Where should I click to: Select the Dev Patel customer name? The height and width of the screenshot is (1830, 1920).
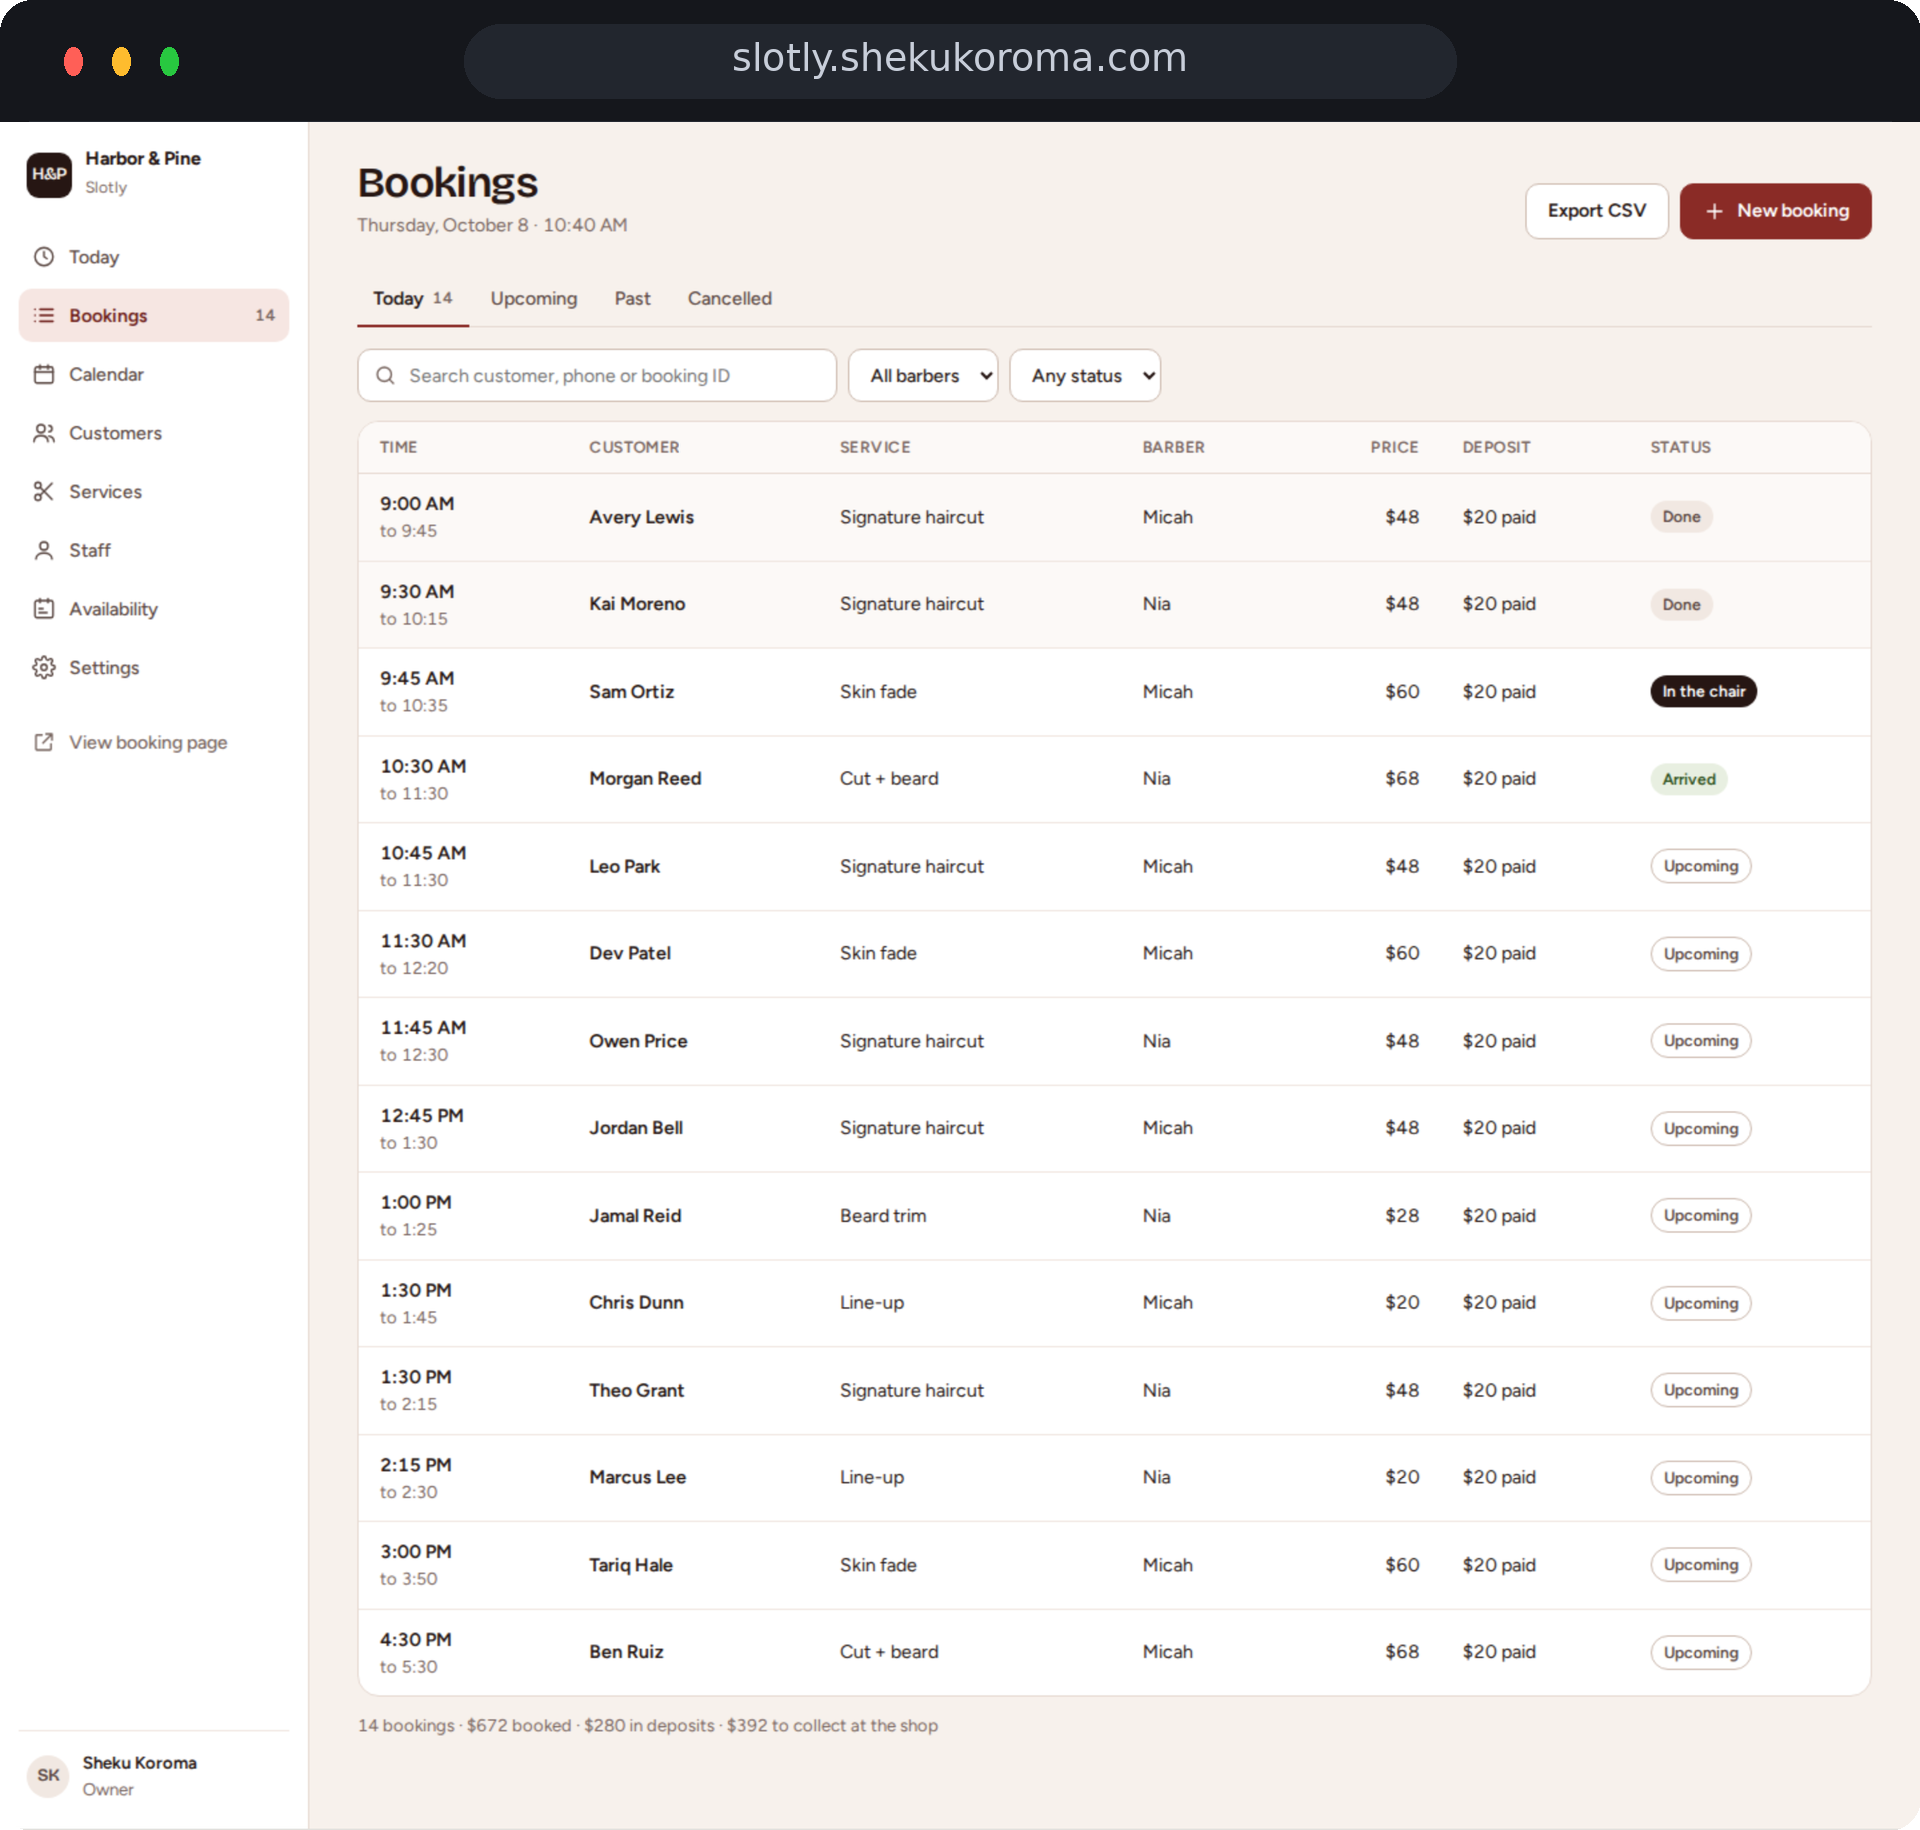coord(629,953)
